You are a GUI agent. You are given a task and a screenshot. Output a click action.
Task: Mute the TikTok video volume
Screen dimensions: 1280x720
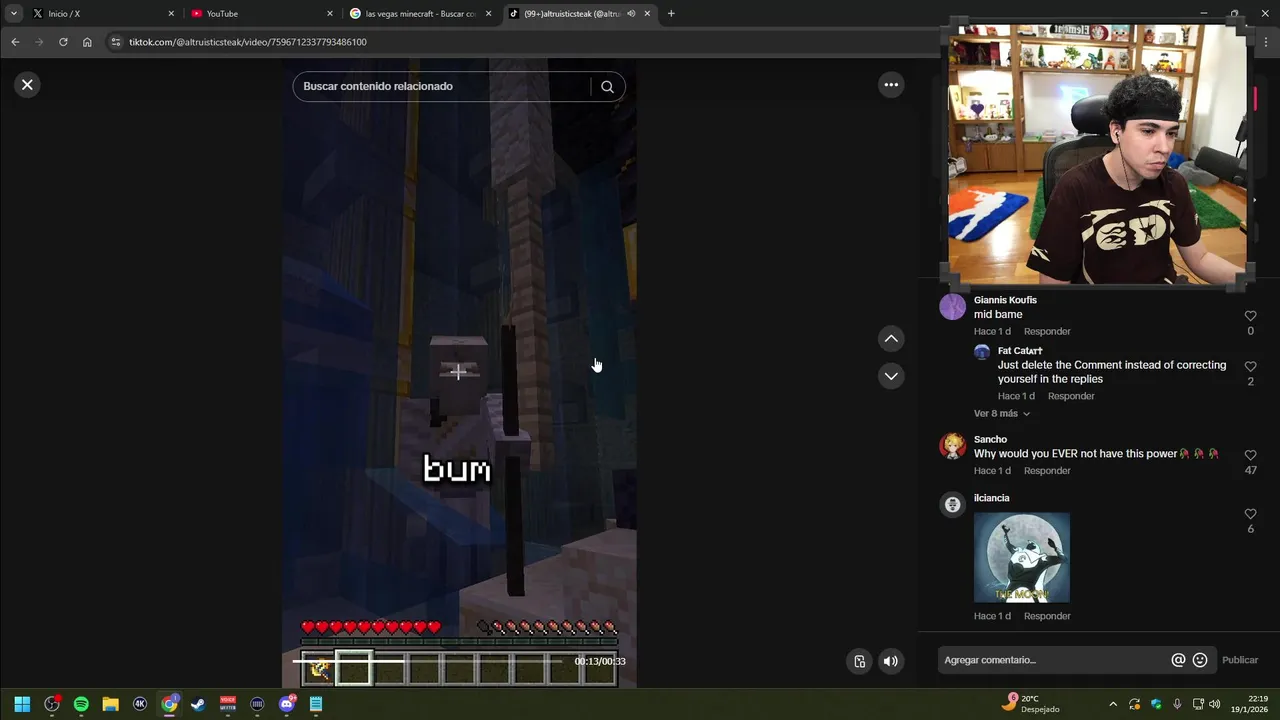[891, 661]
